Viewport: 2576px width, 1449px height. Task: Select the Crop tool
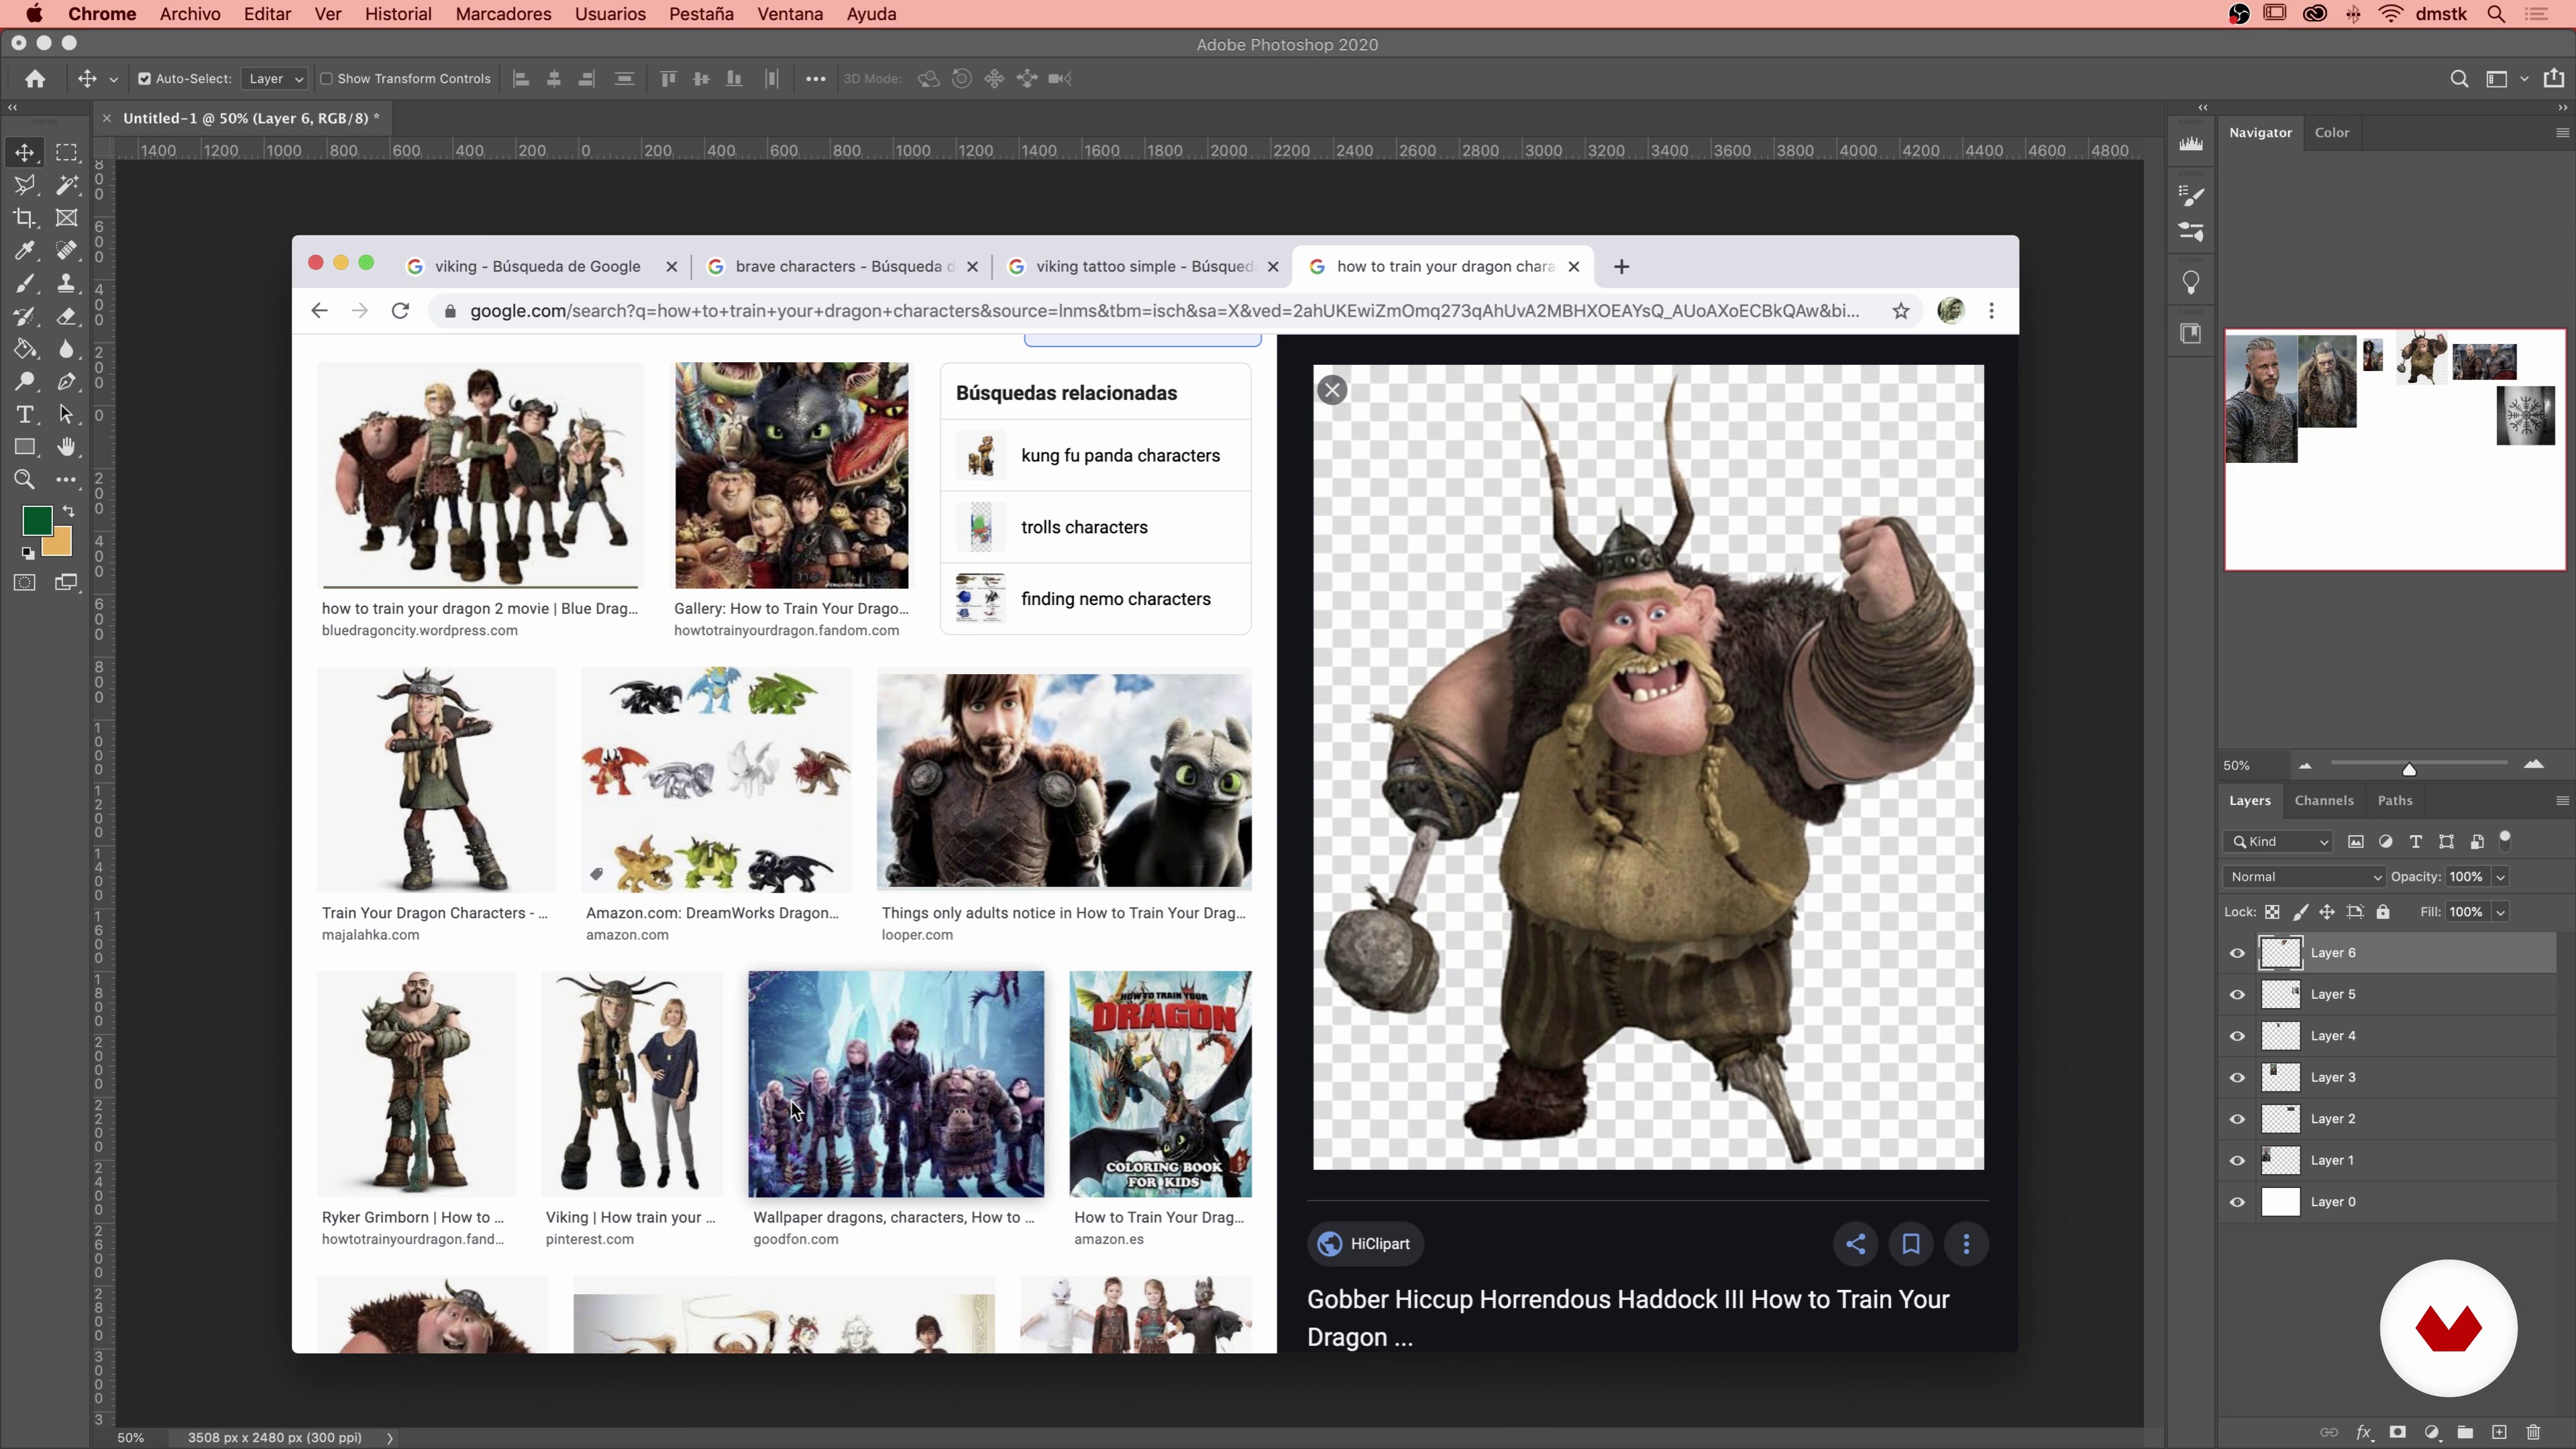pos(25,218)
